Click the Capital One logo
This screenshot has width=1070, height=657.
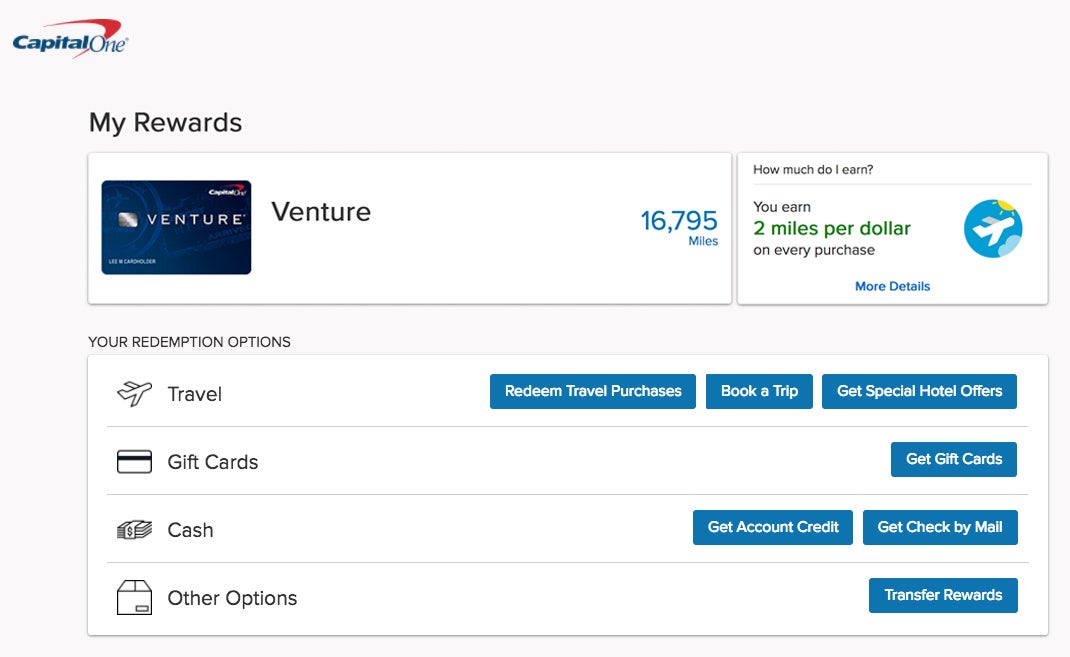point(70,40)
